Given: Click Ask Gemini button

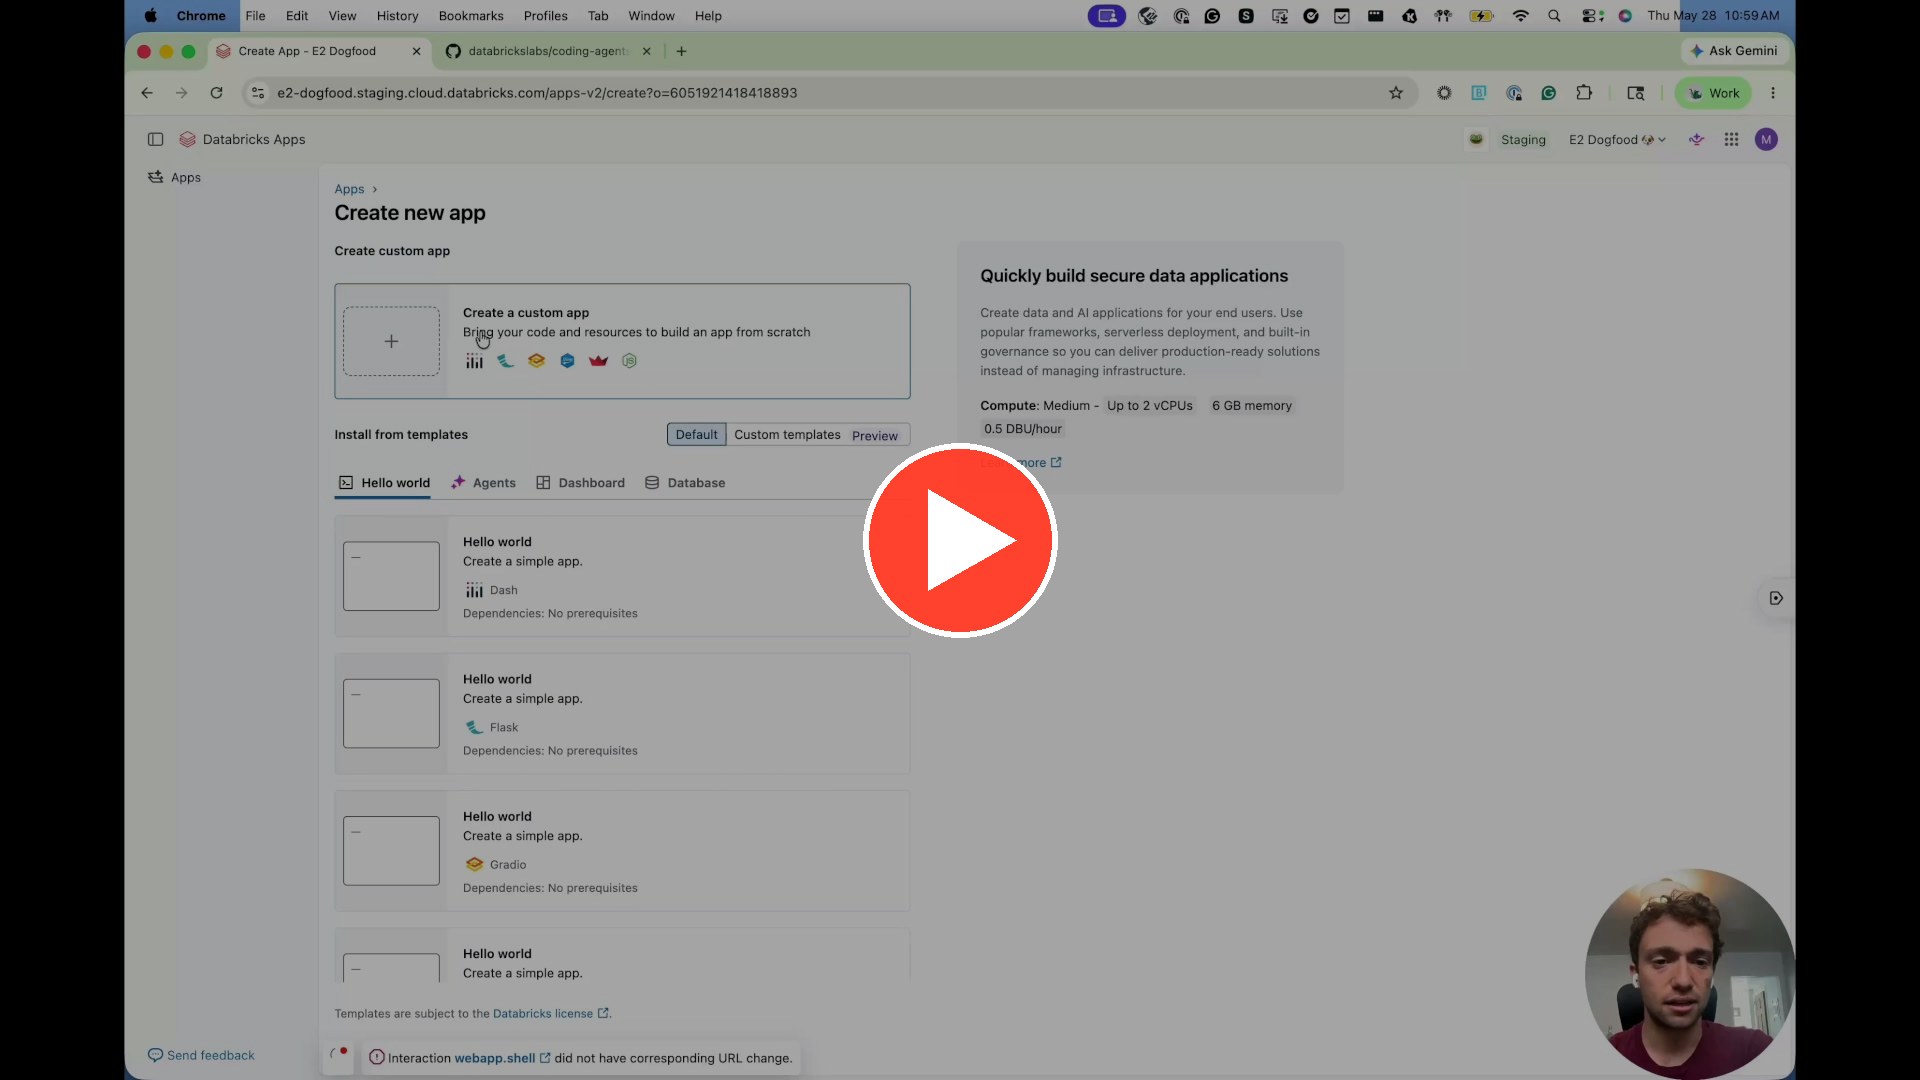Looking at the screenshot, I should tap(1733, 51).
